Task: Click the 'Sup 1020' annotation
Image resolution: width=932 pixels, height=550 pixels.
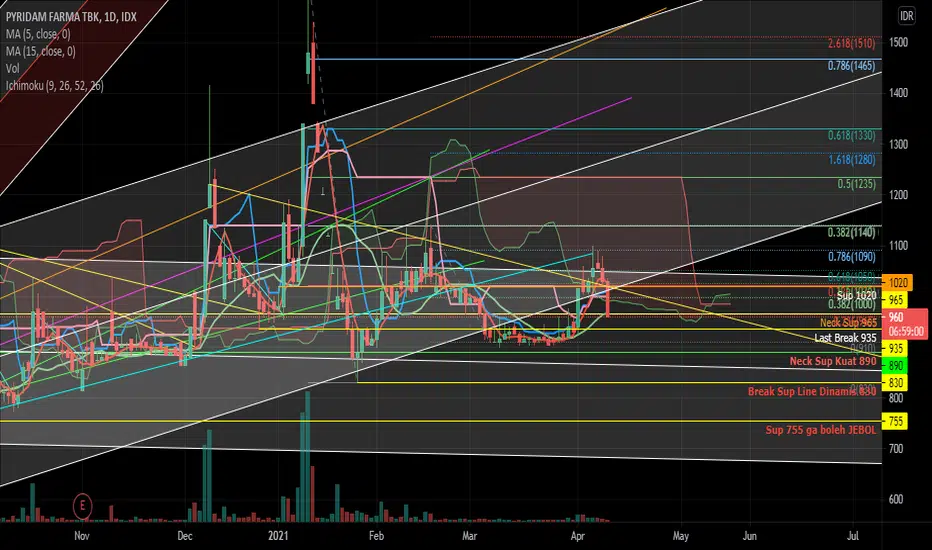Action: 857,296
